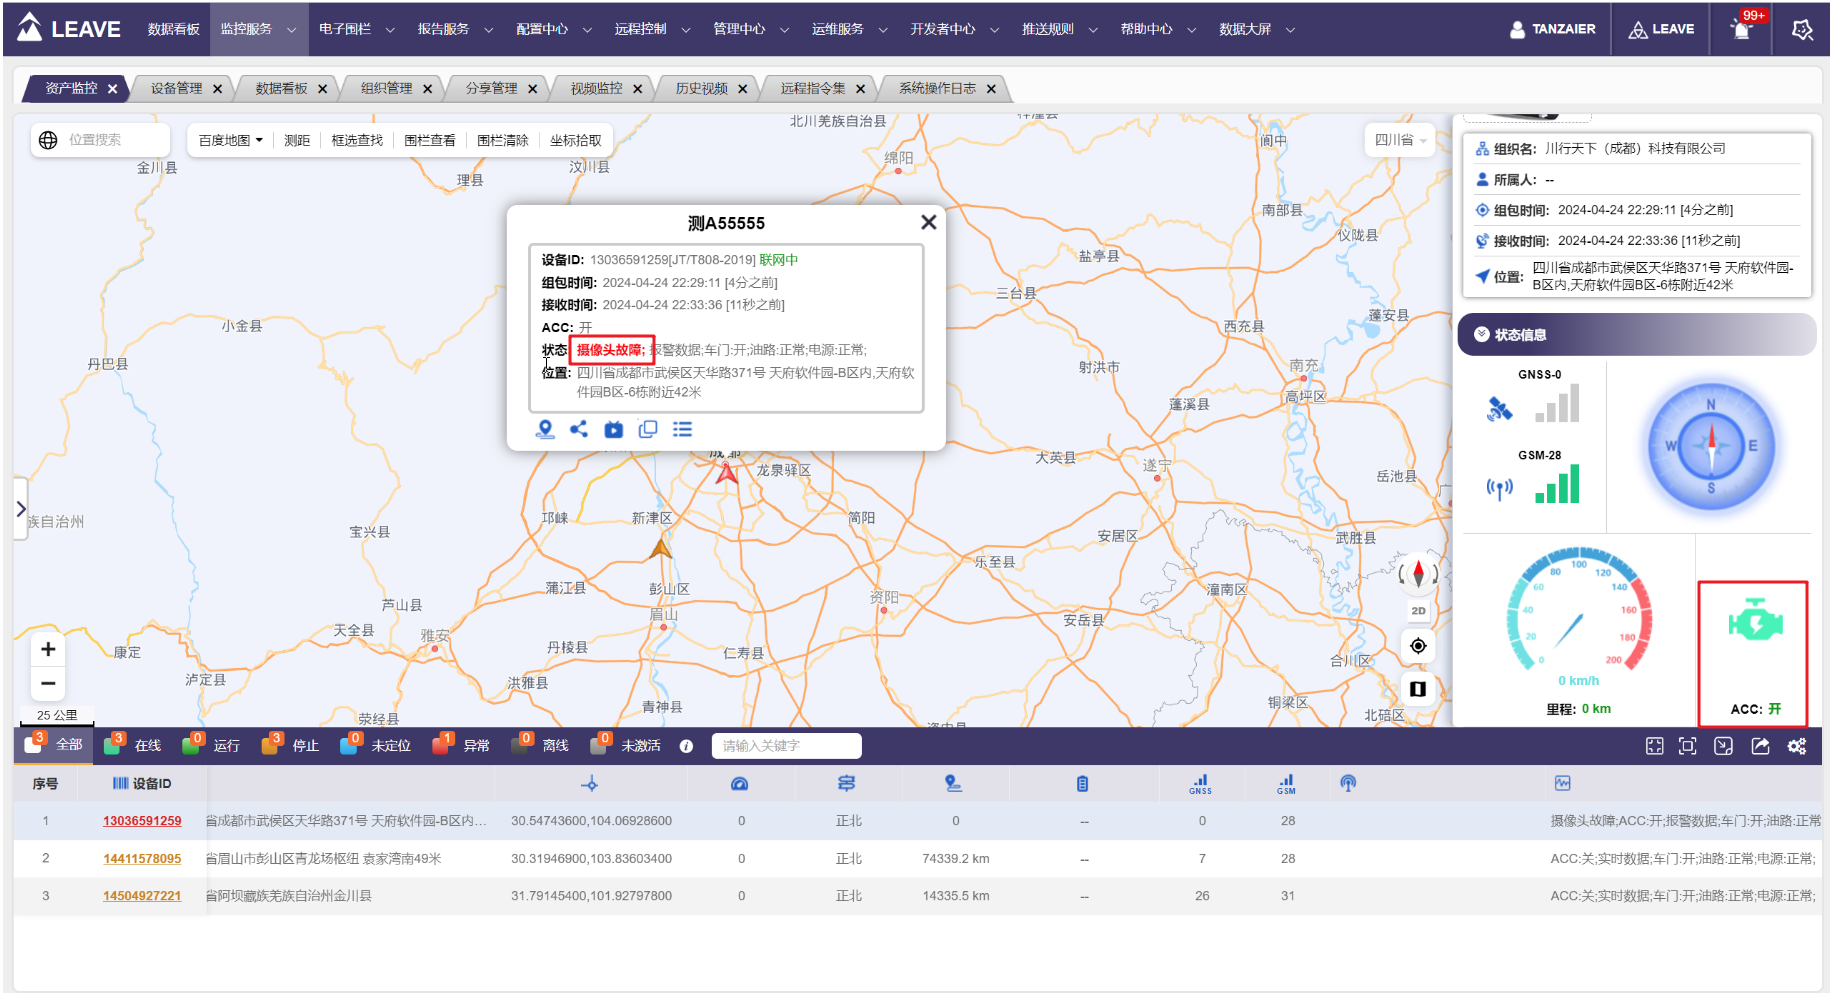Image resolution: width=1830 pixels, height=993 pixels.
Task: Click device ID link 14411578095
Action: click(x=142, y=859)
